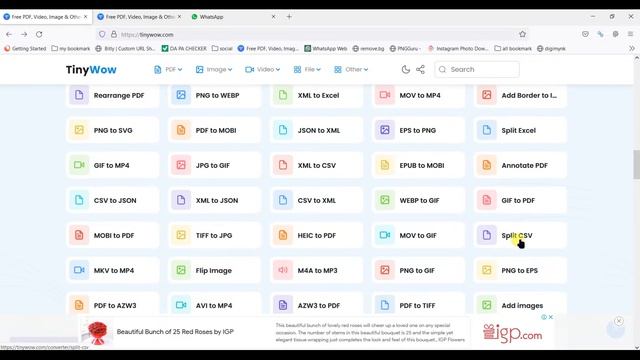This screenshot has width=640, height=360.
Task: Open the social bookmark folder
Action: click(222, 48)
